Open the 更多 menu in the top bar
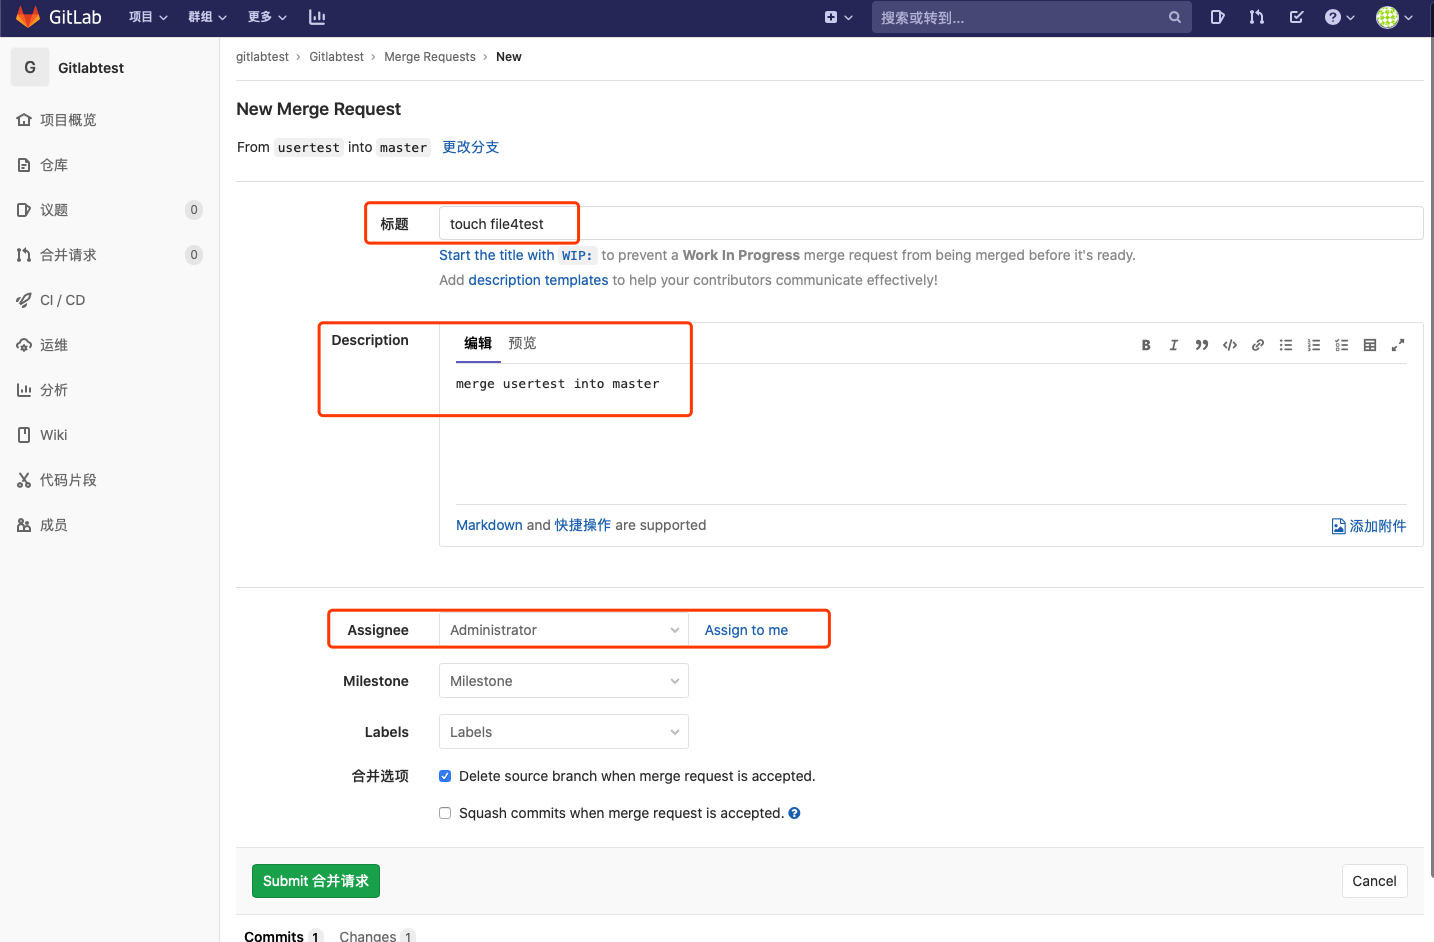The height and width of the screenshot is (942, 1434). click(x=265, y=17)
